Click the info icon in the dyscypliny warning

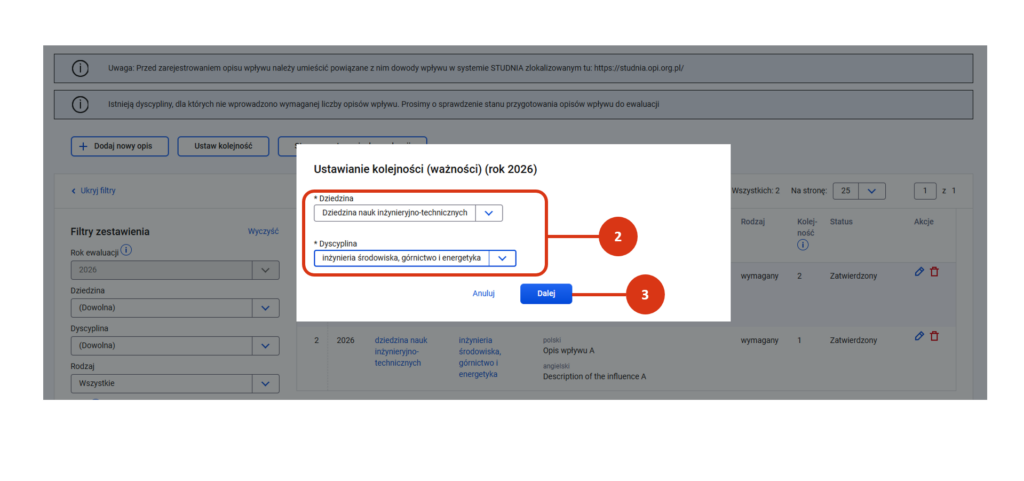click(80, 104)
